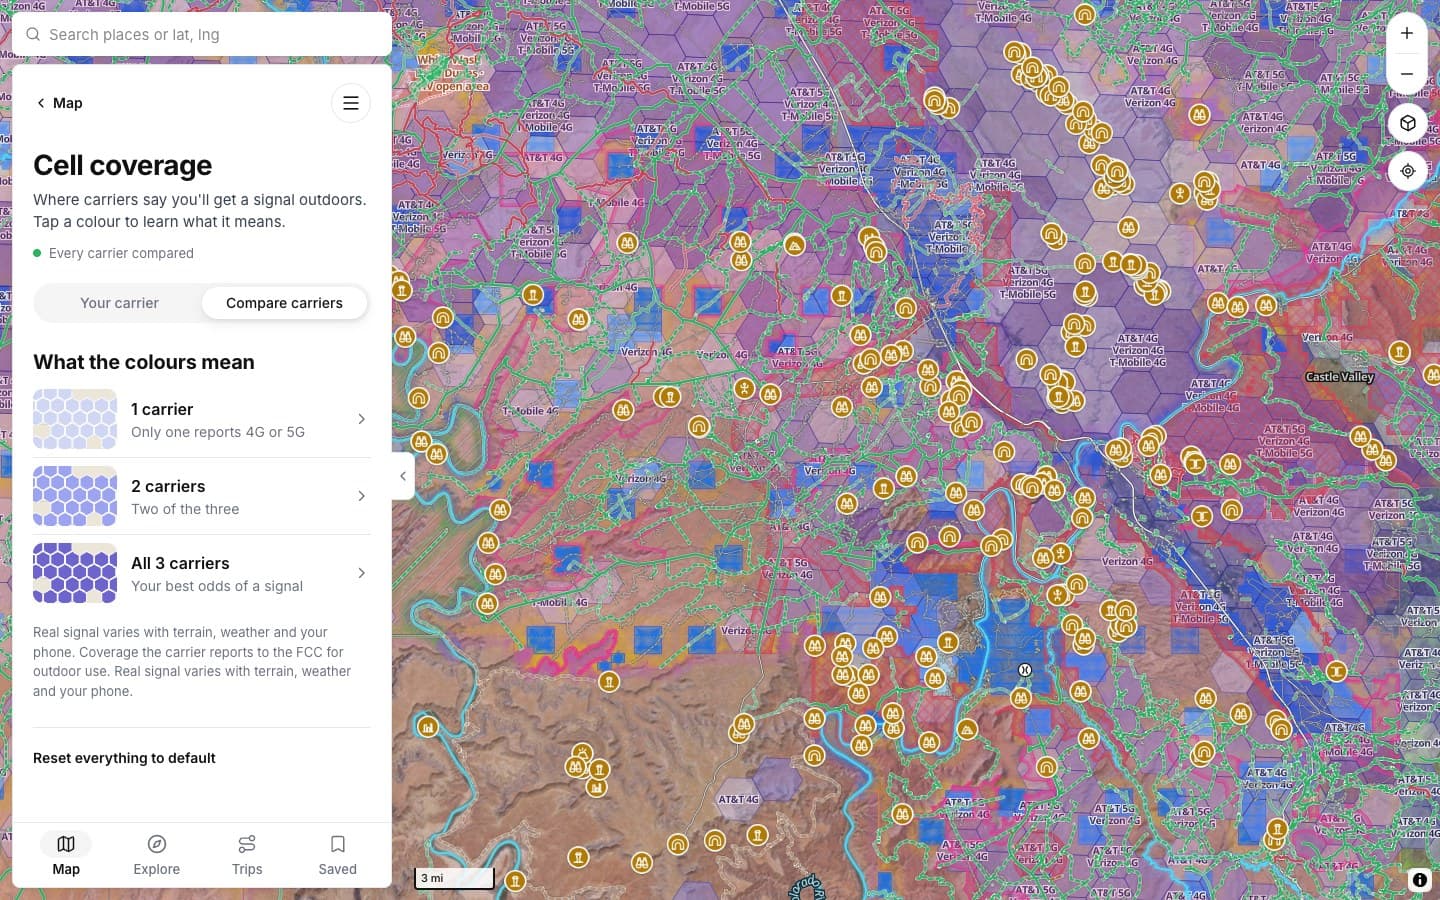Zoom in on the map

coord(1407,33)
